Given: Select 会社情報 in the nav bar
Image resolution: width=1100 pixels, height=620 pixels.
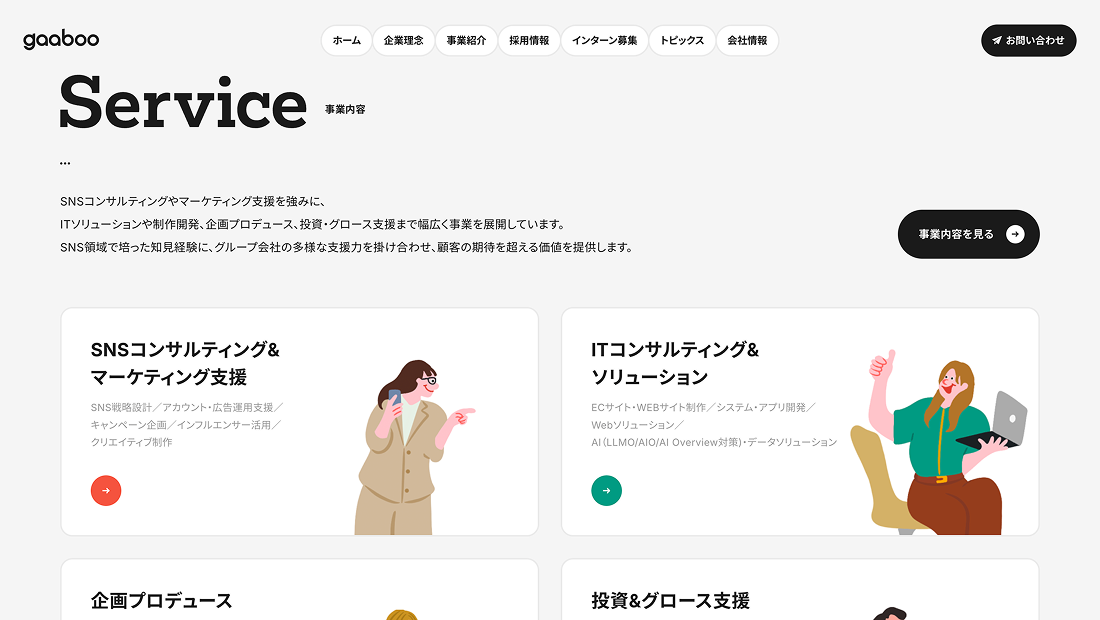Looking at the screenshot, I should pyautogui.click(x=747, y=41).
